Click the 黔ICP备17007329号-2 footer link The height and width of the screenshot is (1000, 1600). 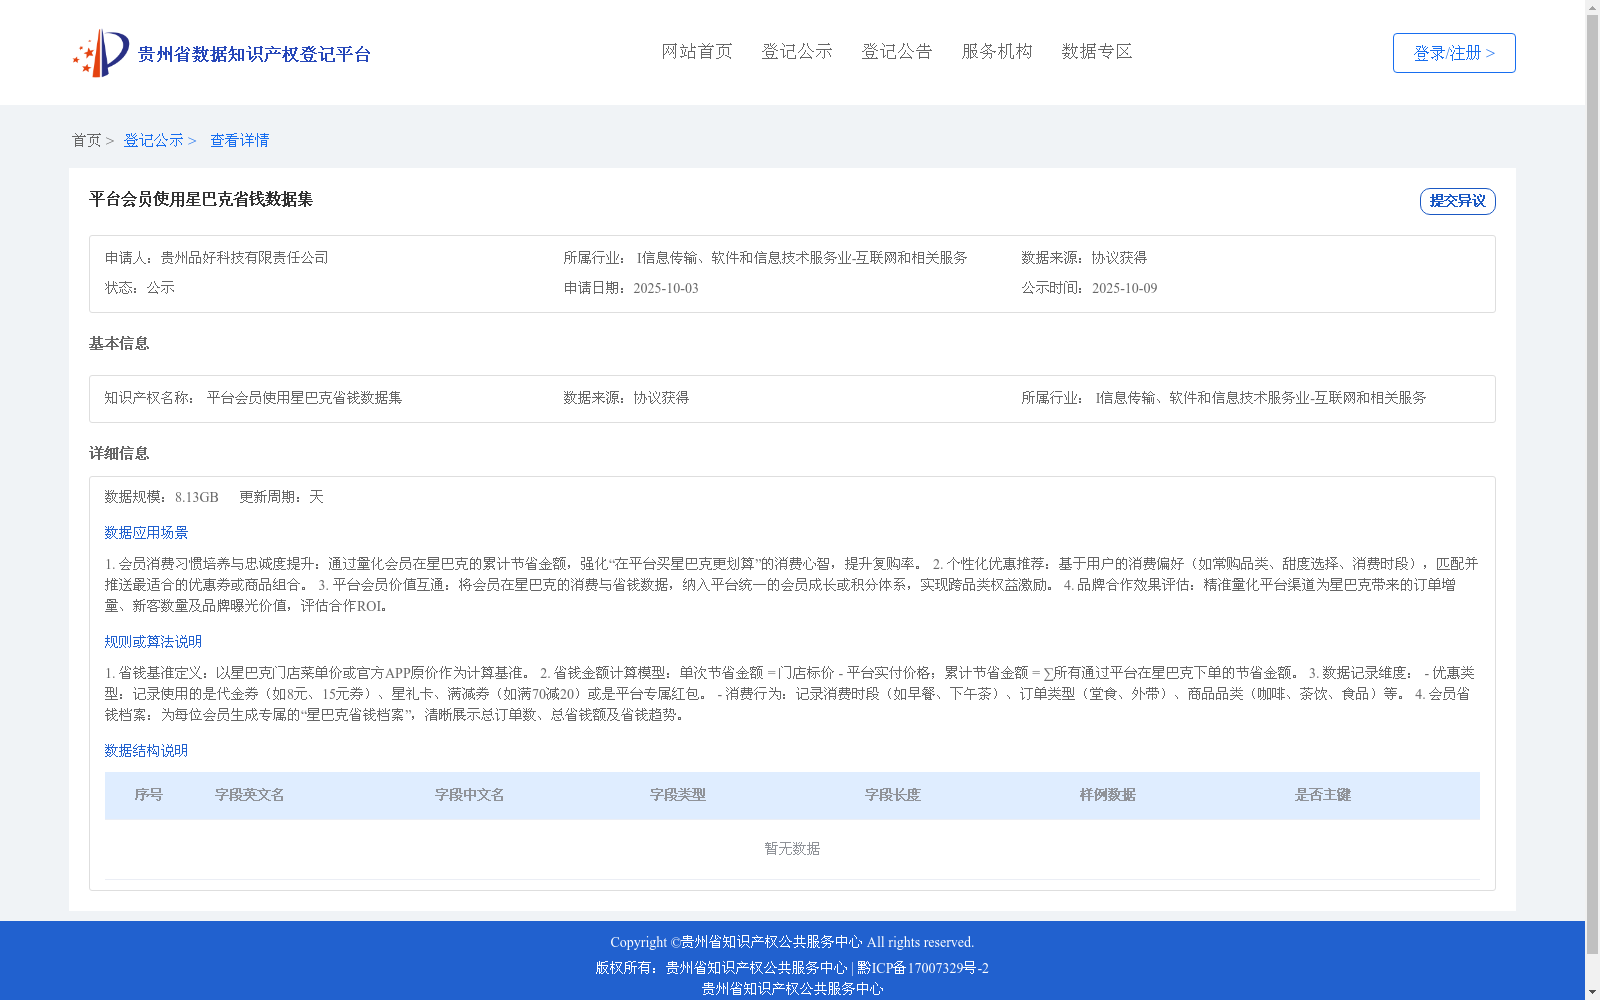922,968
